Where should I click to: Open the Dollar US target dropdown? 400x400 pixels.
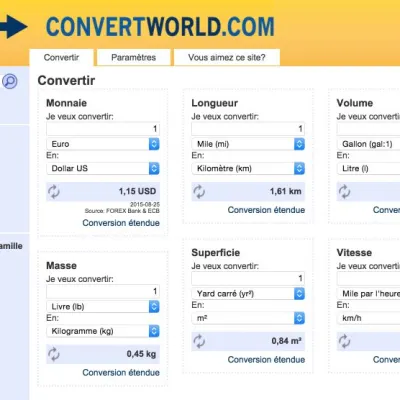click(x=103, y=168)
